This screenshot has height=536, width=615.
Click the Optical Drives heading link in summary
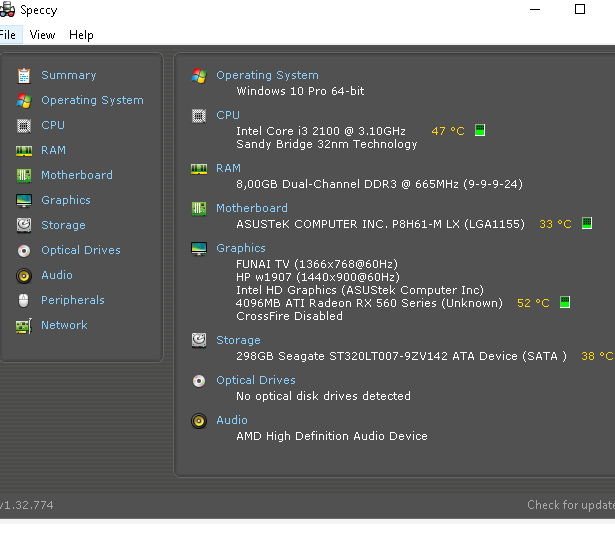point(256,380)
